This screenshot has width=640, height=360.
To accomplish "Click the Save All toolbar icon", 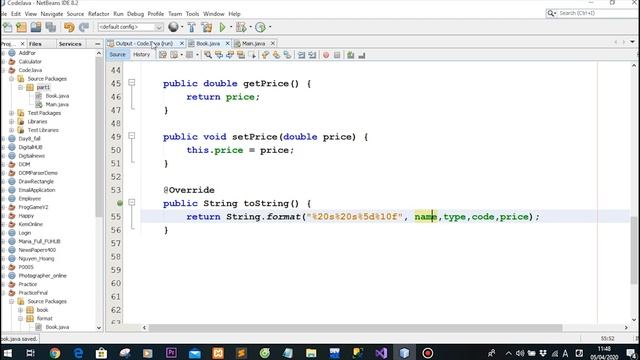I will tap(51, 27).
